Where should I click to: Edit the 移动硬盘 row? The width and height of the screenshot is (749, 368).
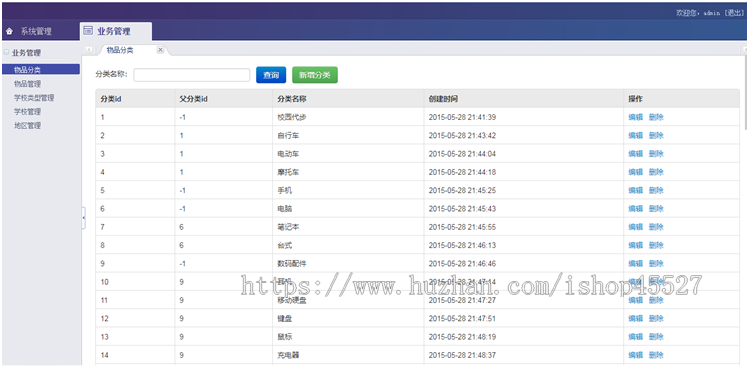click(x=635, y=300)
